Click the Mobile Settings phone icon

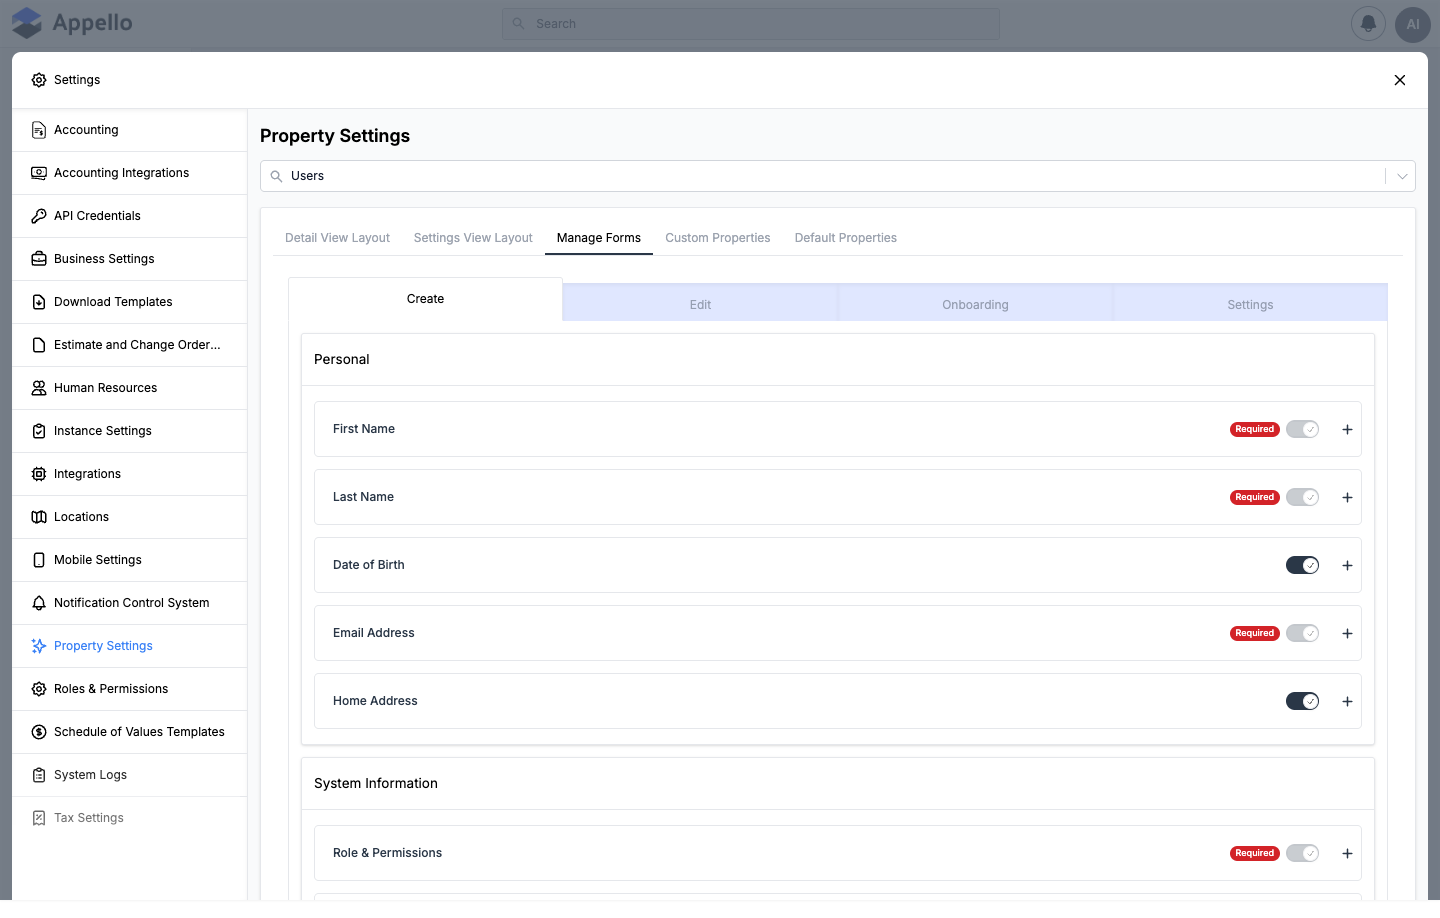(39, 560)
